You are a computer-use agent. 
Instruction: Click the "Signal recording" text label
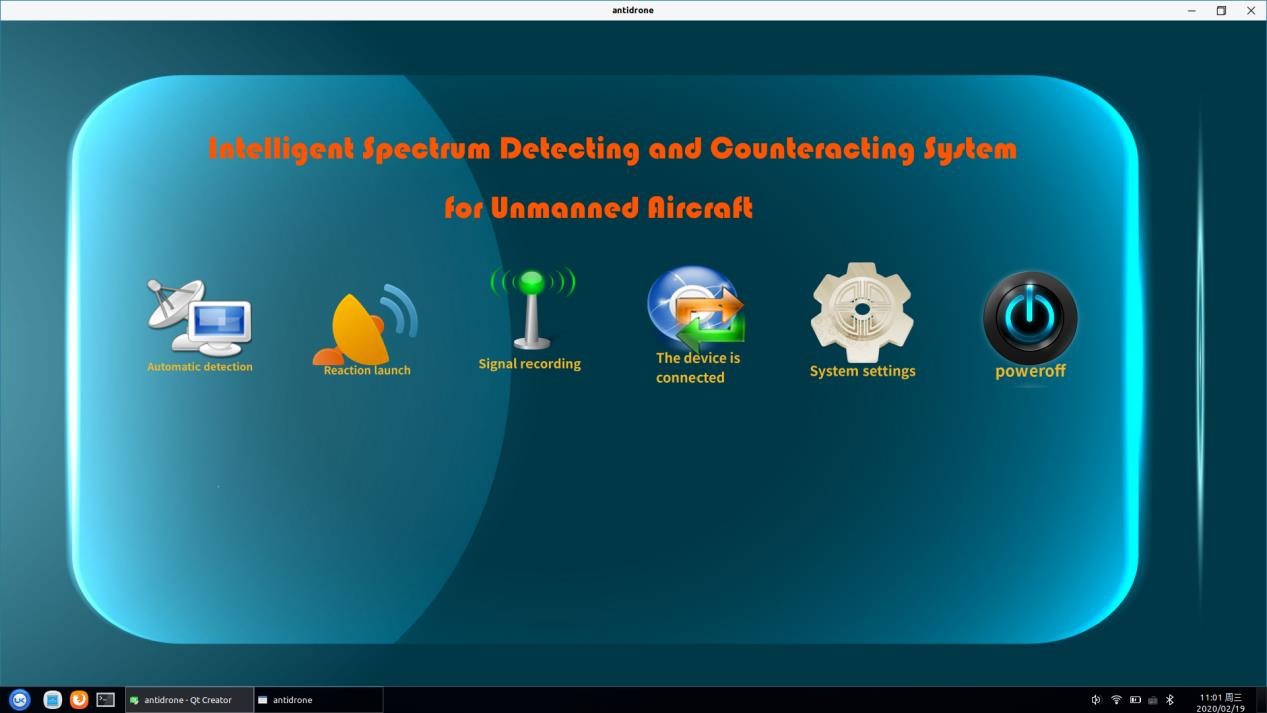pos(529,364)
